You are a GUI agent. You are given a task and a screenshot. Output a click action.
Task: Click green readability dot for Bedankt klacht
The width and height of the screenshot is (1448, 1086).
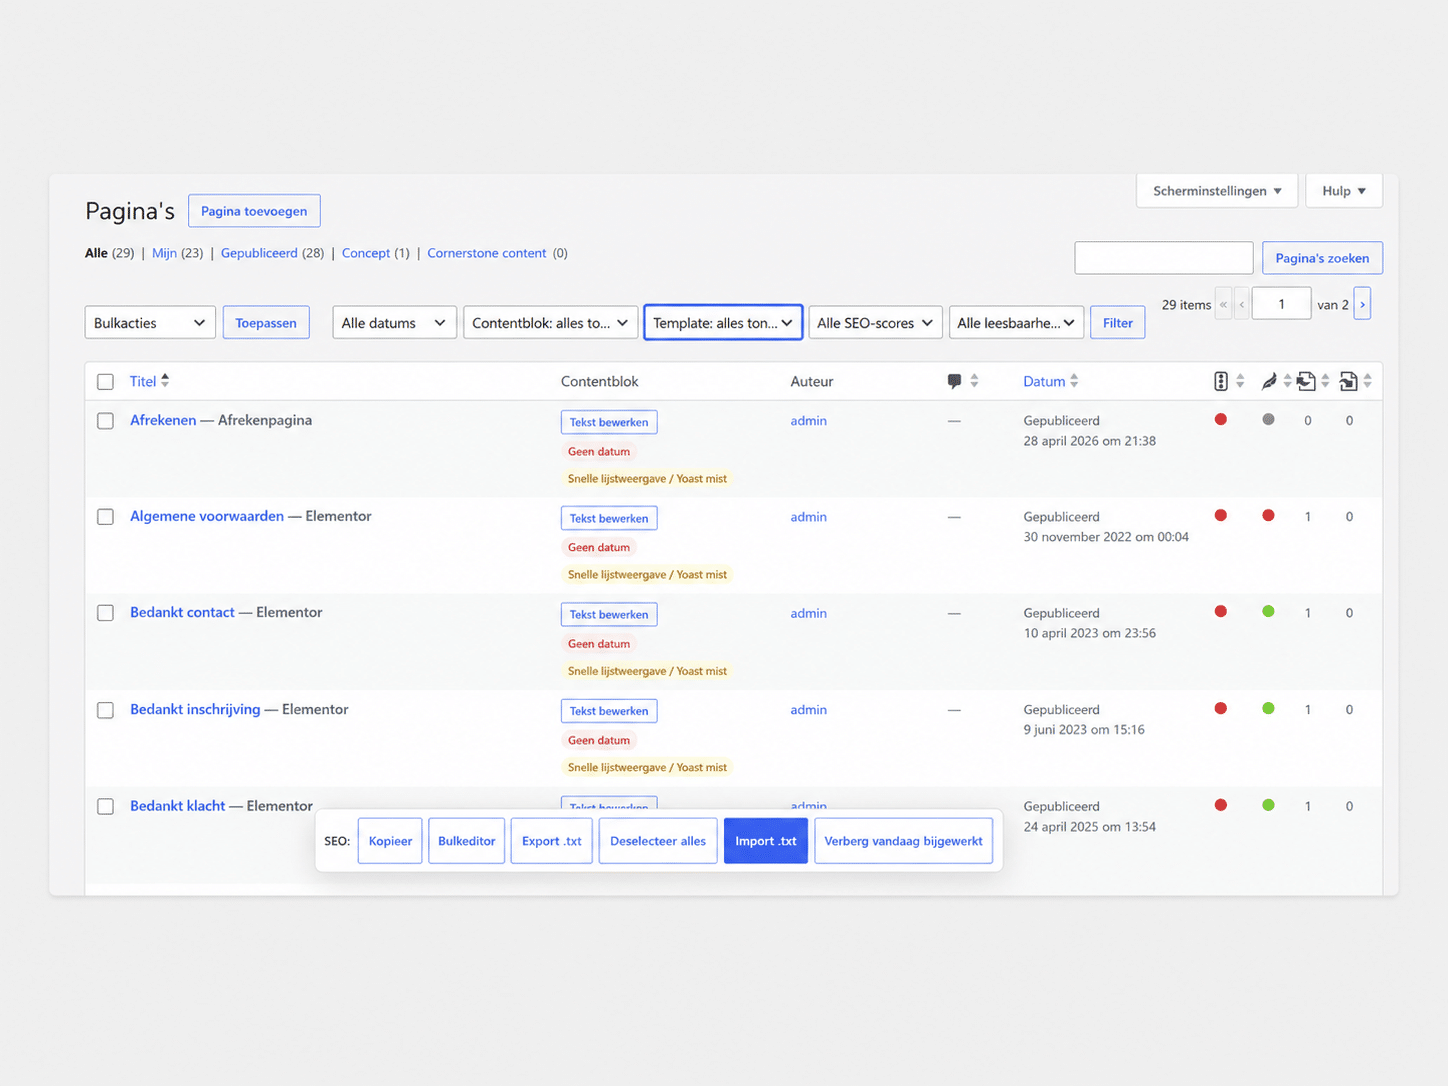(x=1268, y=805)
